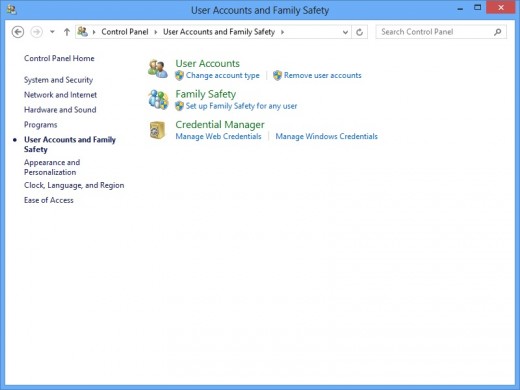Open the User Accounts heading link
This screenshot has height=390, width=520.
coord(208,63)
